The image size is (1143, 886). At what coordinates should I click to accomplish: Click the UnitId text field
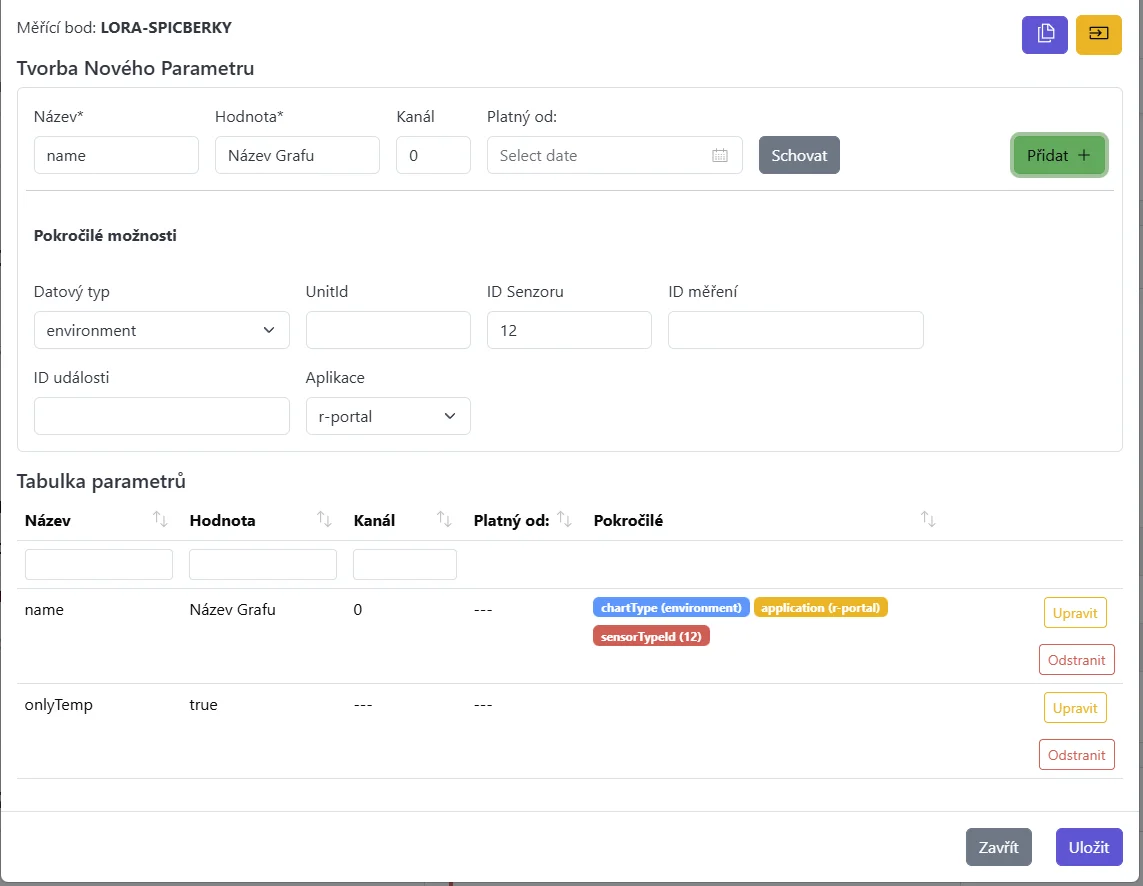[387, 330]
